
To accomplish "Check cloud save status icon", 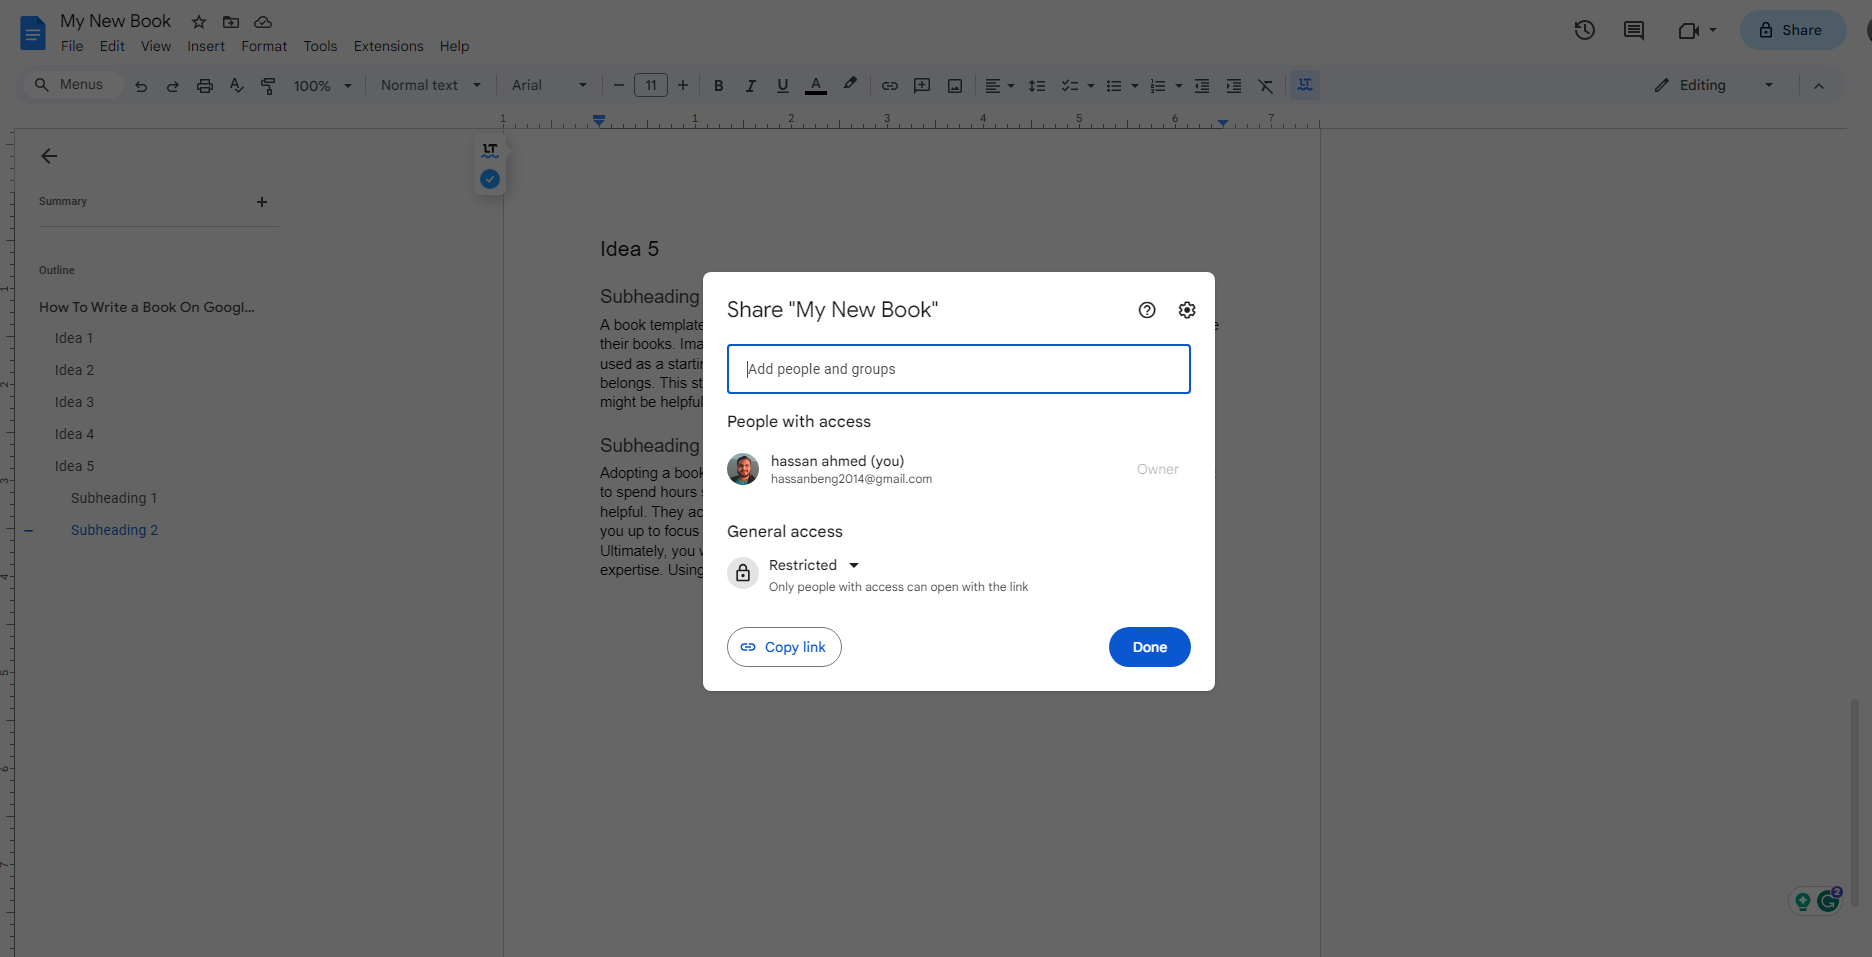I will click(x=263, y=22).
